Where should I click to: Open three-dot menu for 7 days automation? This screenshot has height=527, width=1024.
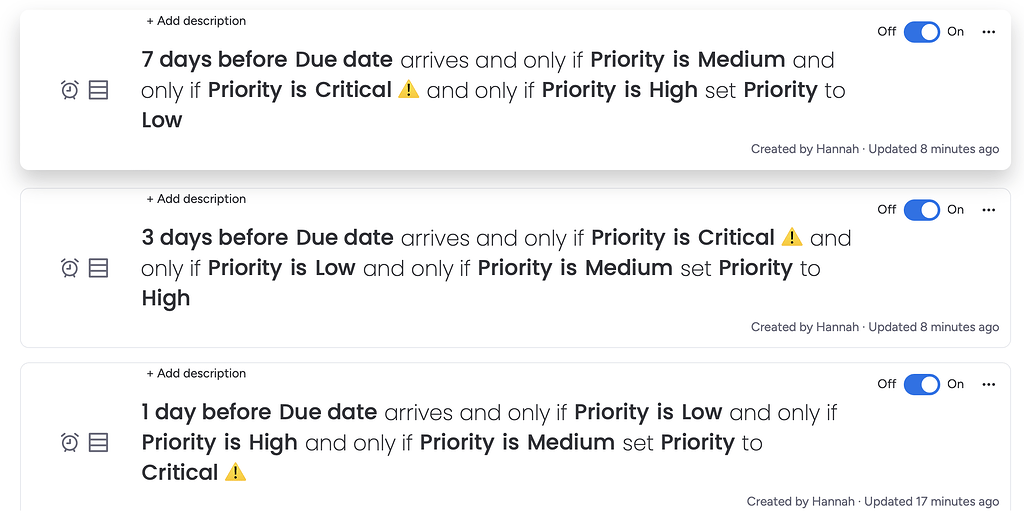pyautogui.click(x=989, y=32)
